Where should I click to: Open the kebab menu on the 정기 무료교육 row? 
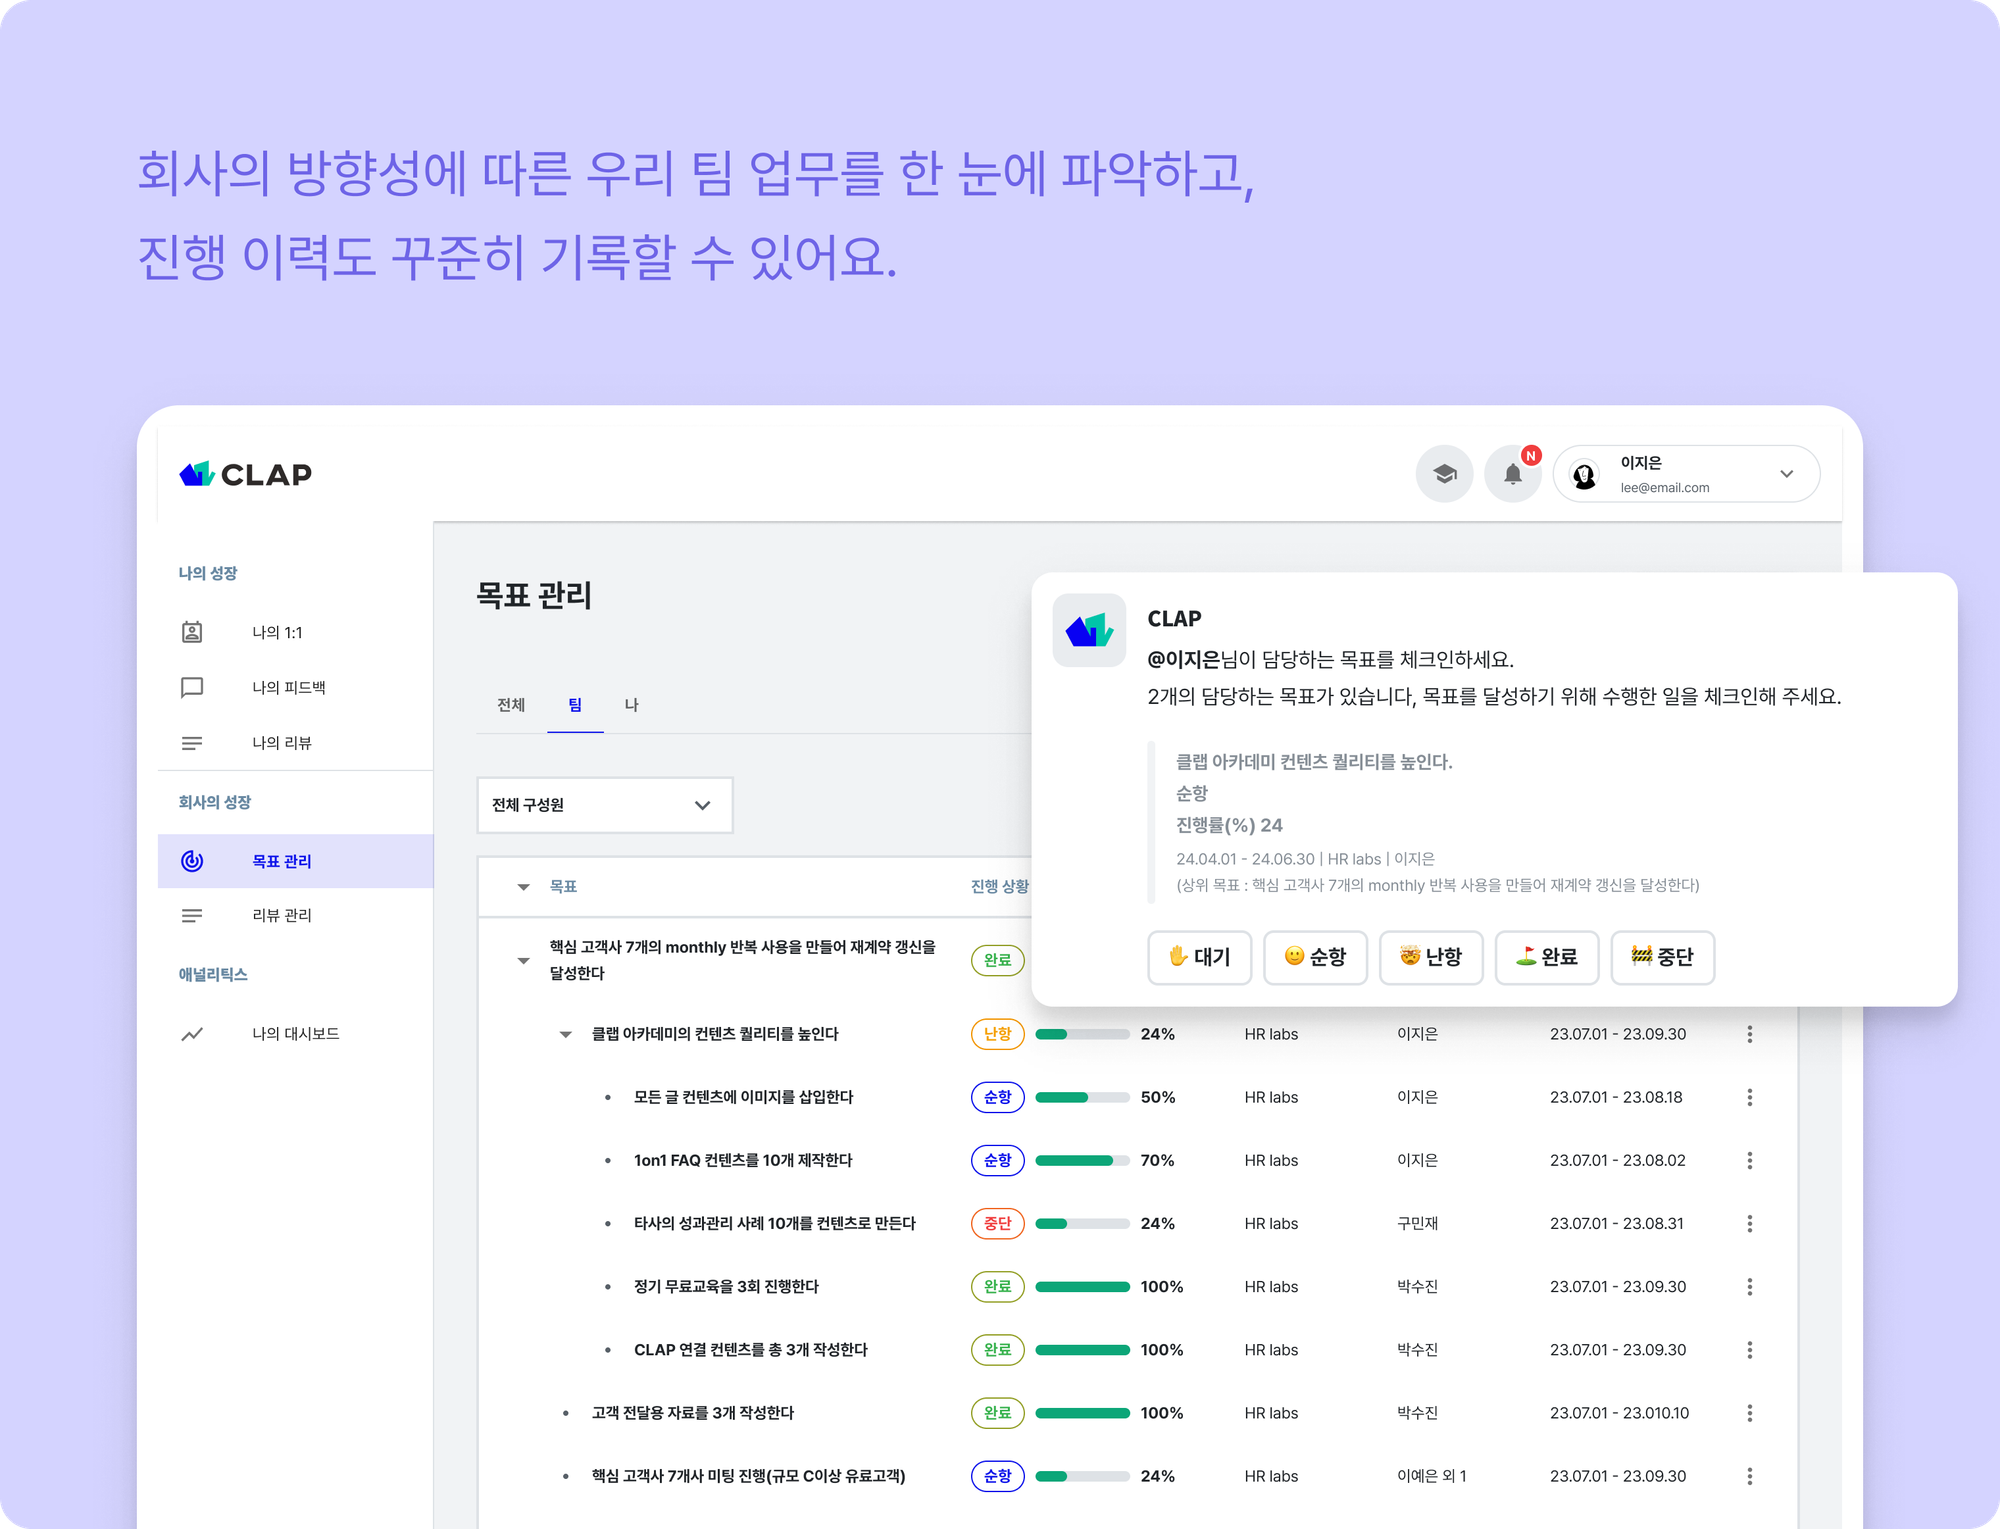[1750, 1287]
